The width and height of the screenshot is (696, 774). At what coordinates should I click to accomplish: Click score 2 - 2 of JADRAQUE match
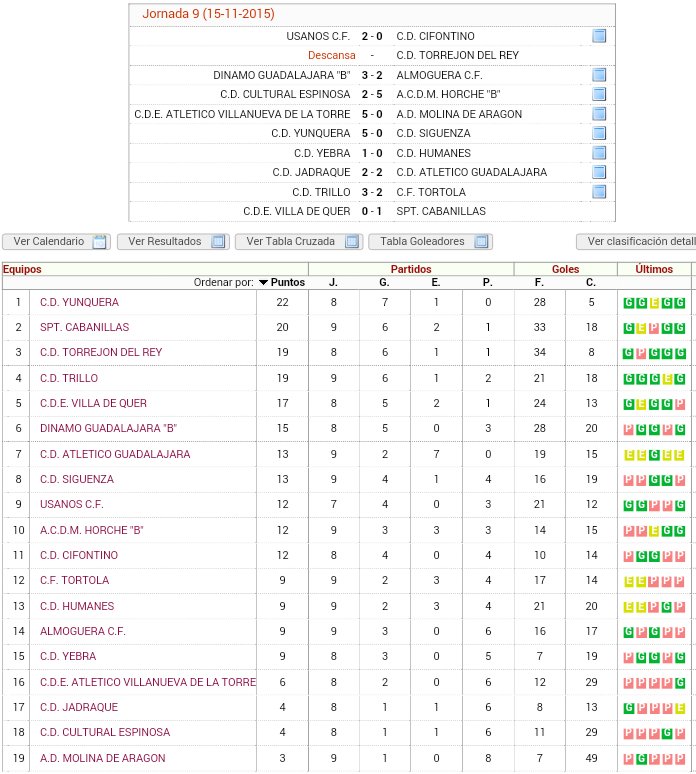372,172
